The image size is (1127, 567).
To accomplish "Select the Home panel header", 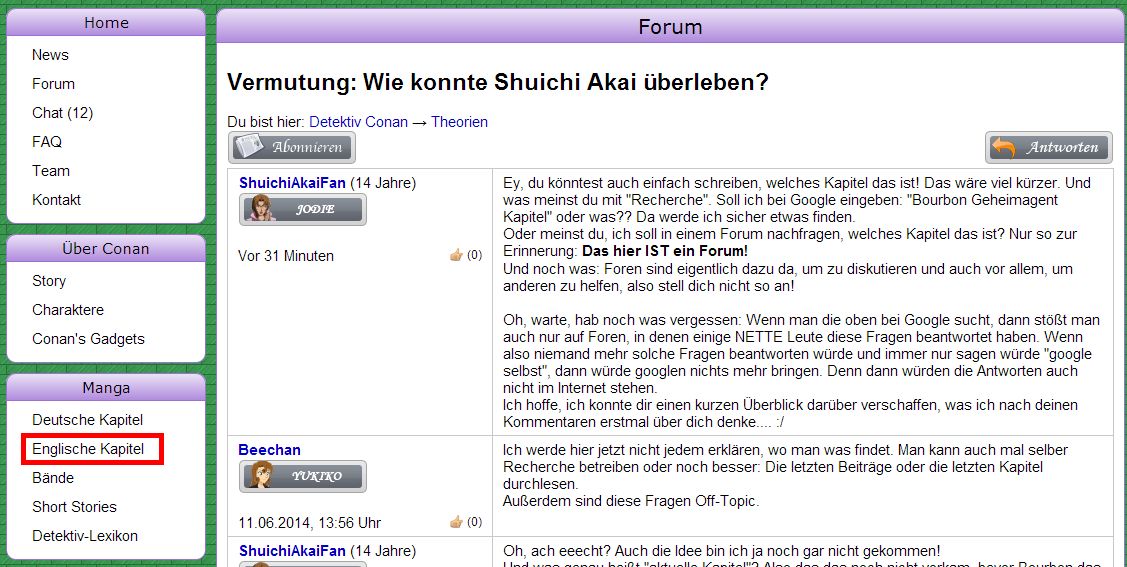I will click(106, 23).
